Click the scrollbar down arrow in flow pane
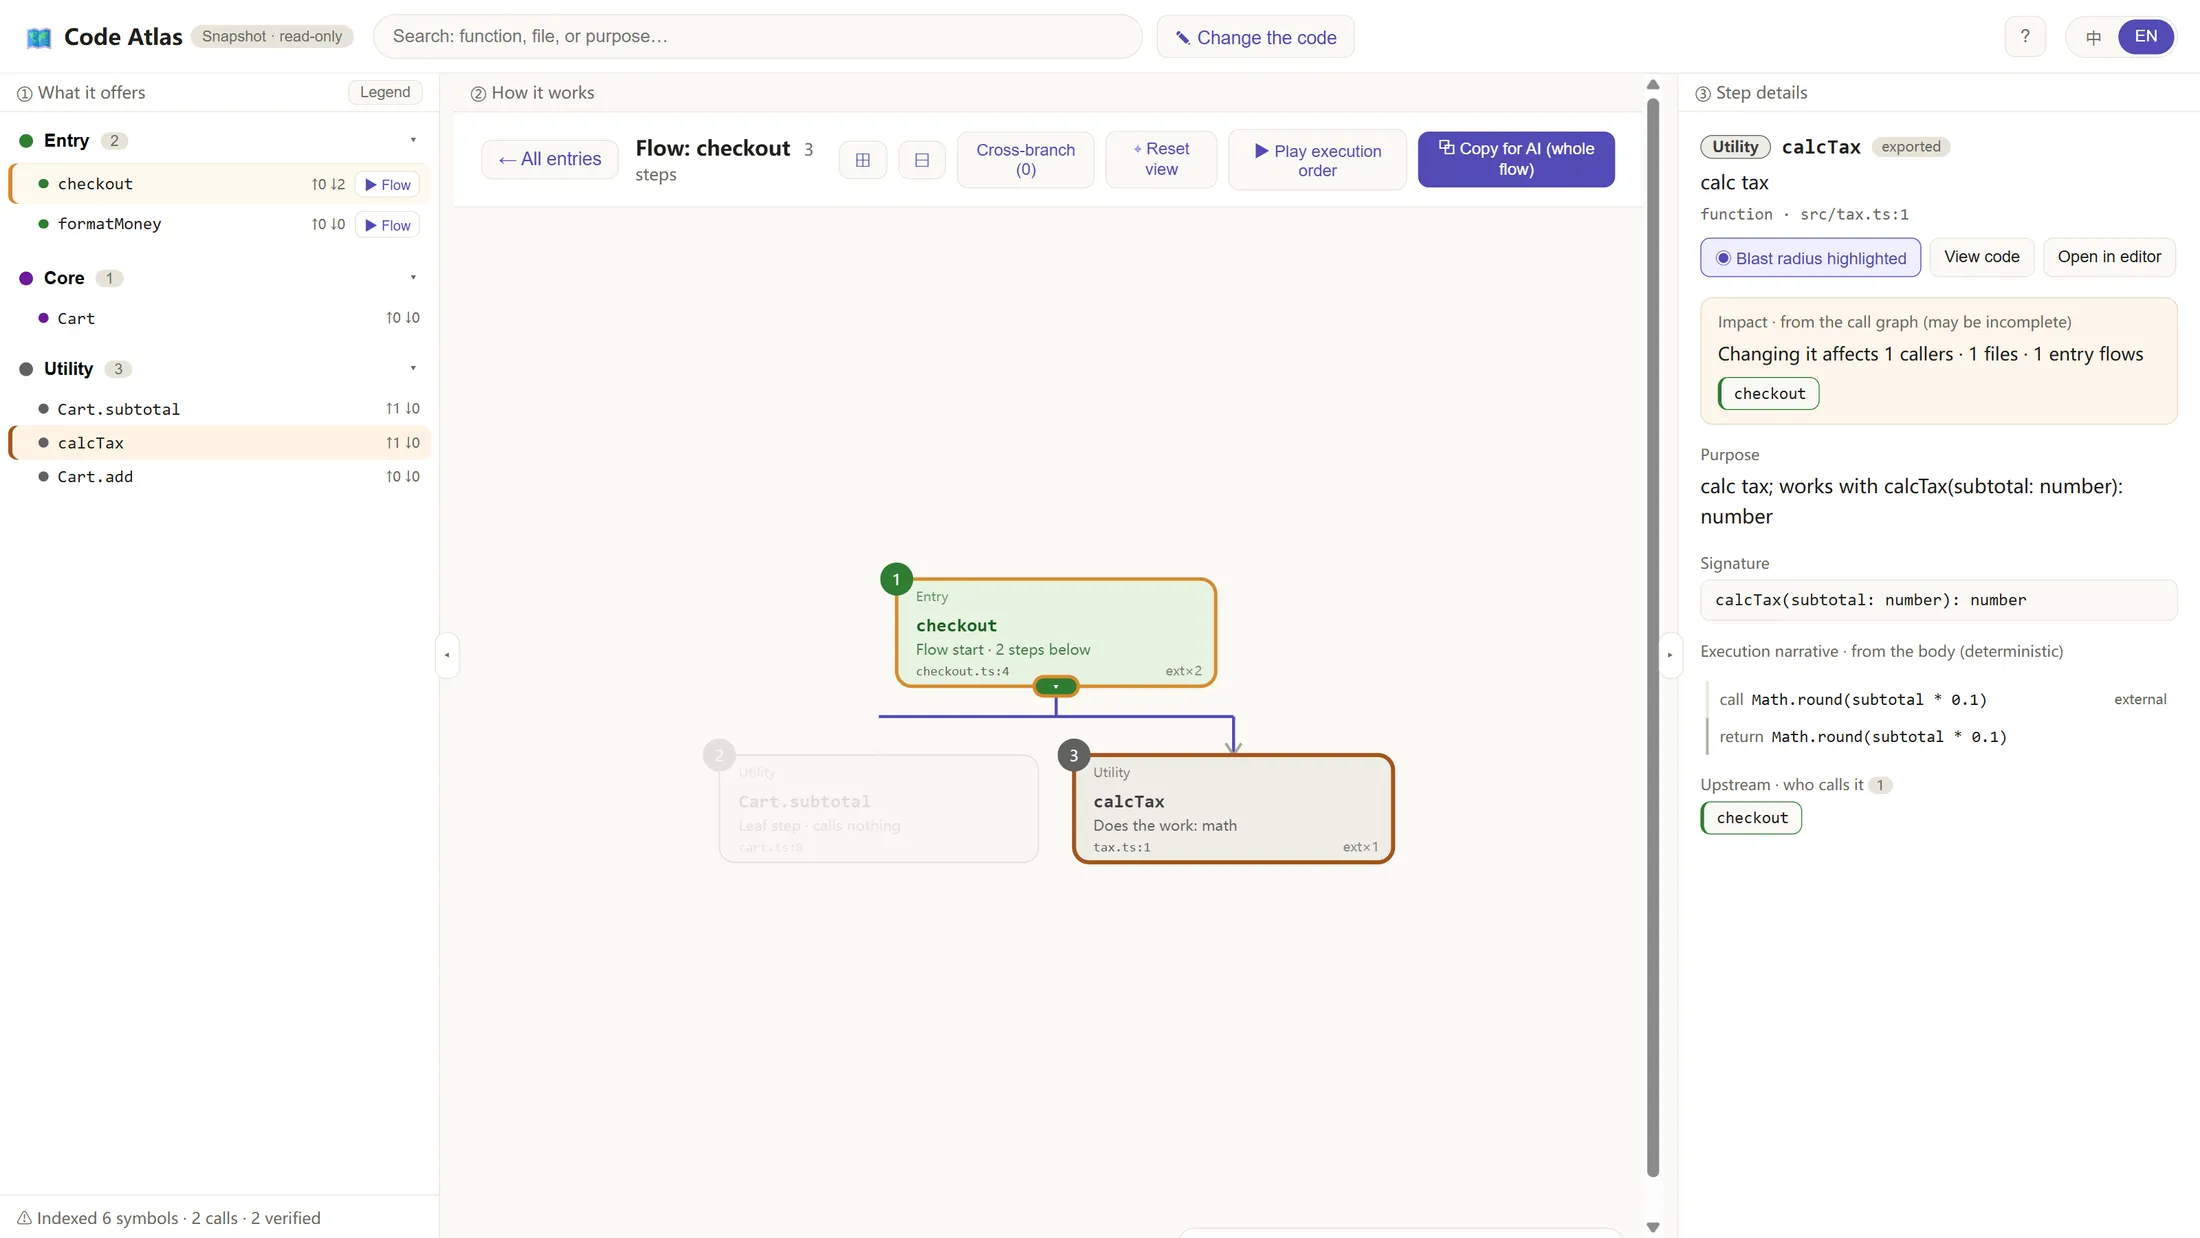This screenshot has height=1238, width=2200. pyautogui.click(x=1653, y=1227)
